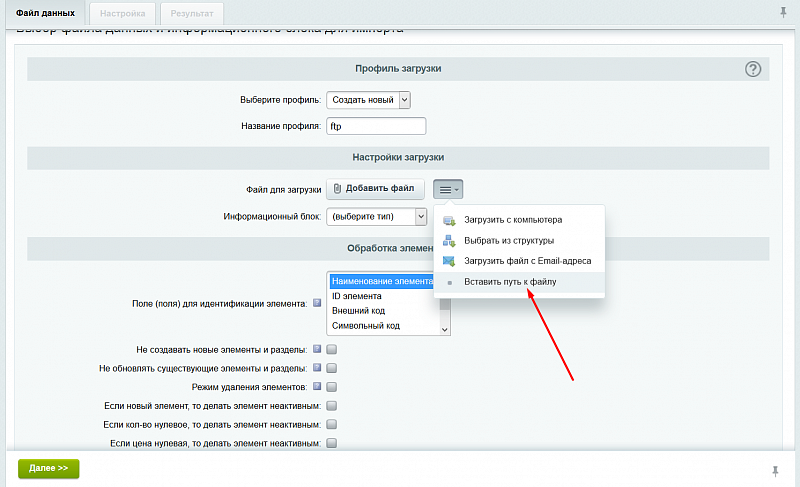800x487 pixels.
Task: Click the pin icon near bottom right
Action: click(775, 471)
